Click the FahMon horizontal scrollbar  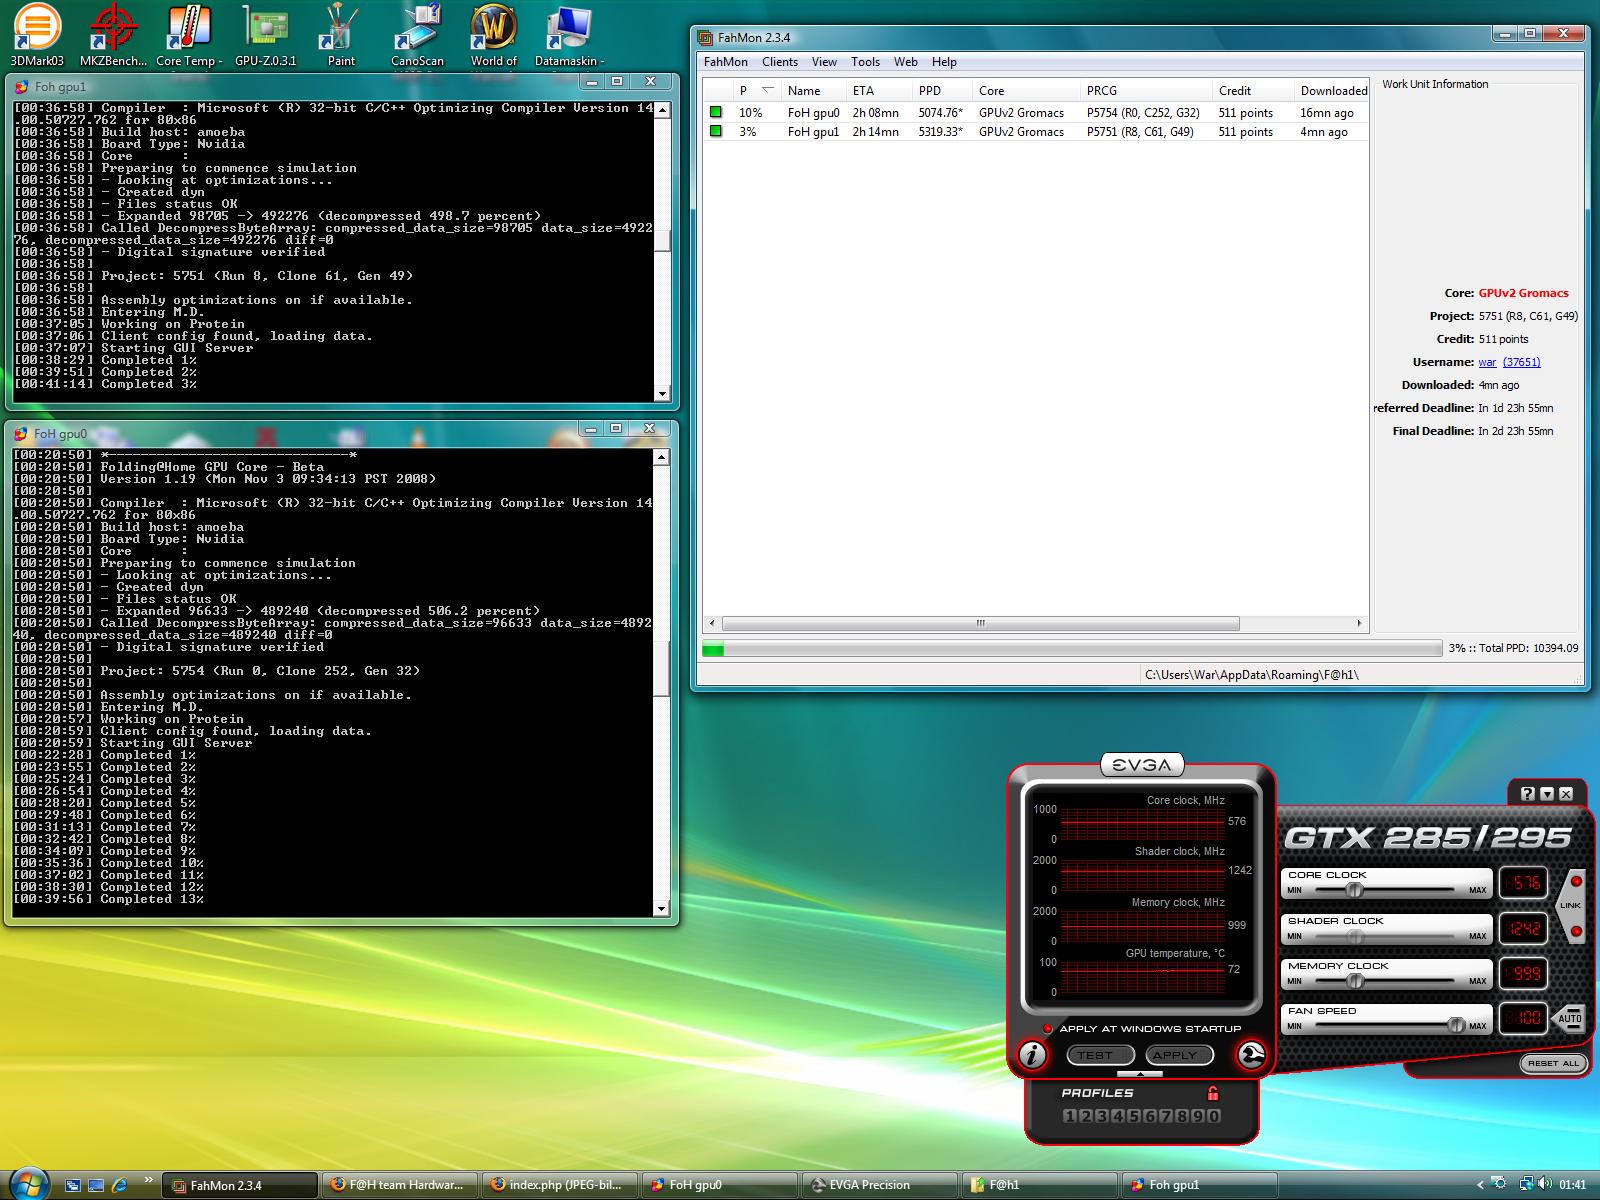tap(980, 623)
